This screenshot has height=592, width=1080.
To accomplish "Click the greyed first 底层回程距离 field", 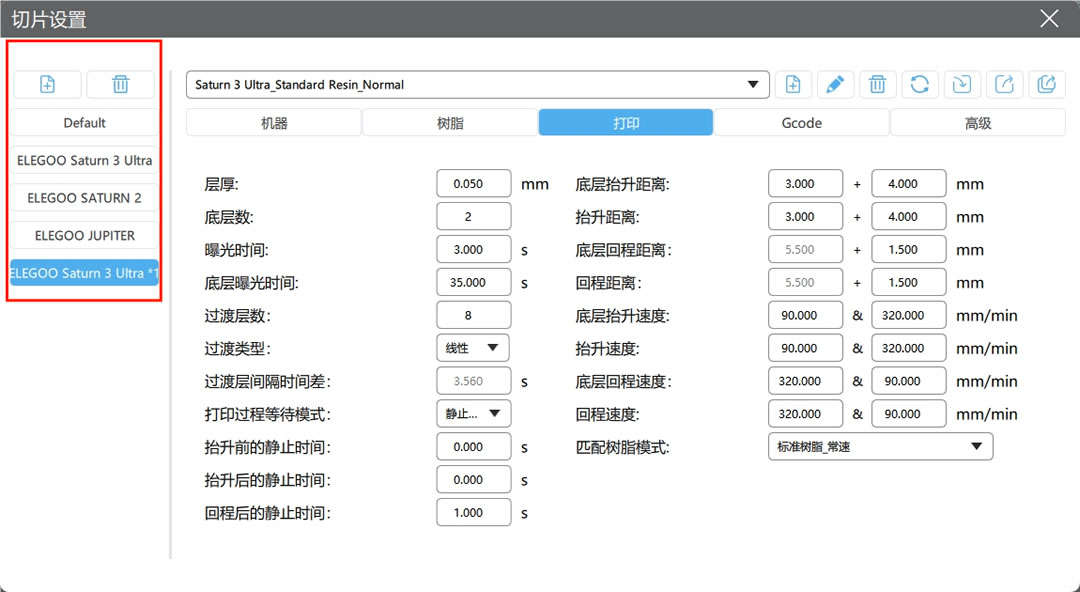I will [805, 249].
